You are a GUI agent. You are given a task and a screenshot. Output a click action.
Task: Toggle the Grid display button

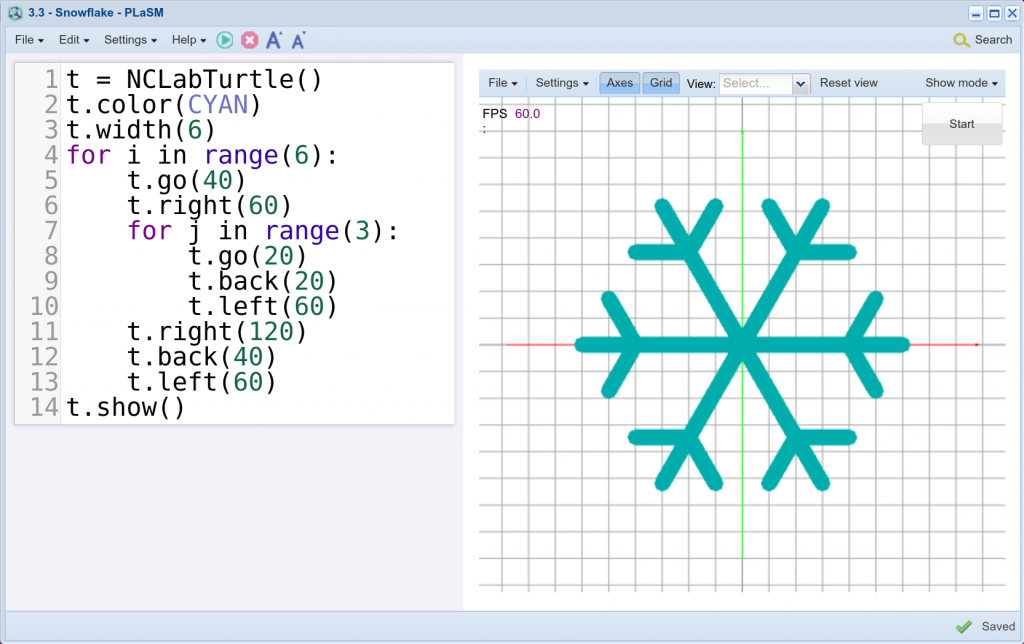(661, 83)
